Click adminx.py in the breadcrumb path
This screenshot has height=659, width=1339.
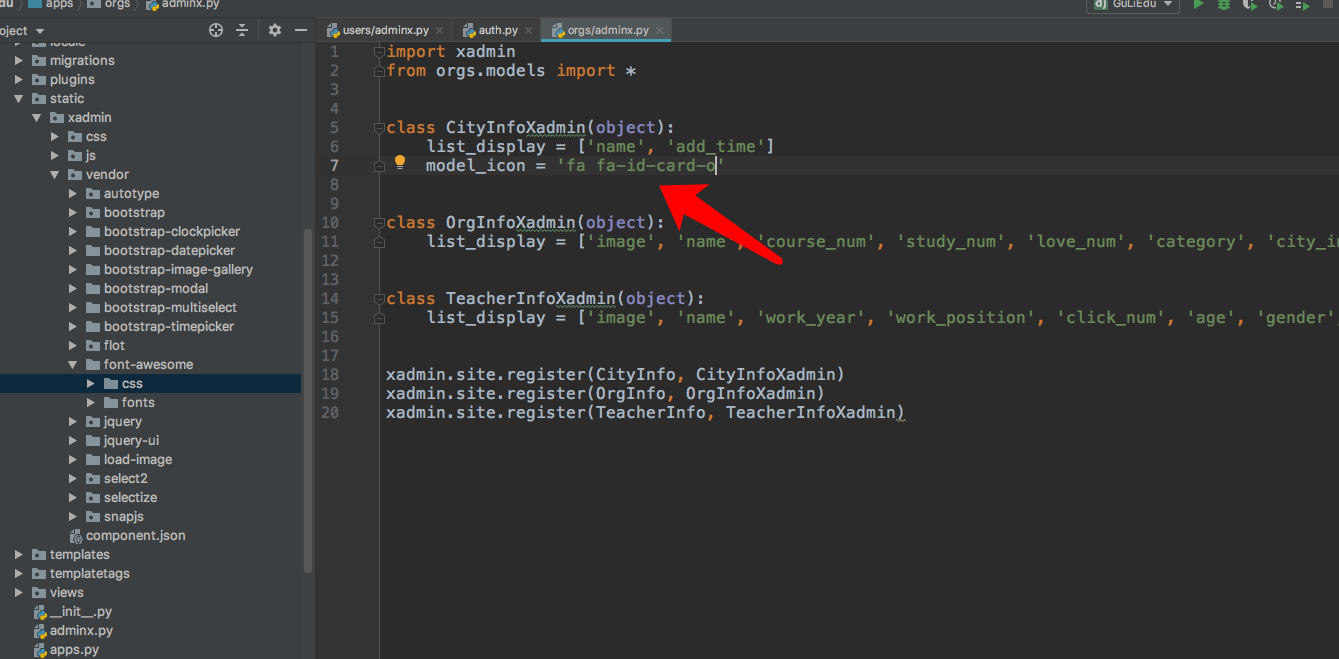[x=183, y=4]
